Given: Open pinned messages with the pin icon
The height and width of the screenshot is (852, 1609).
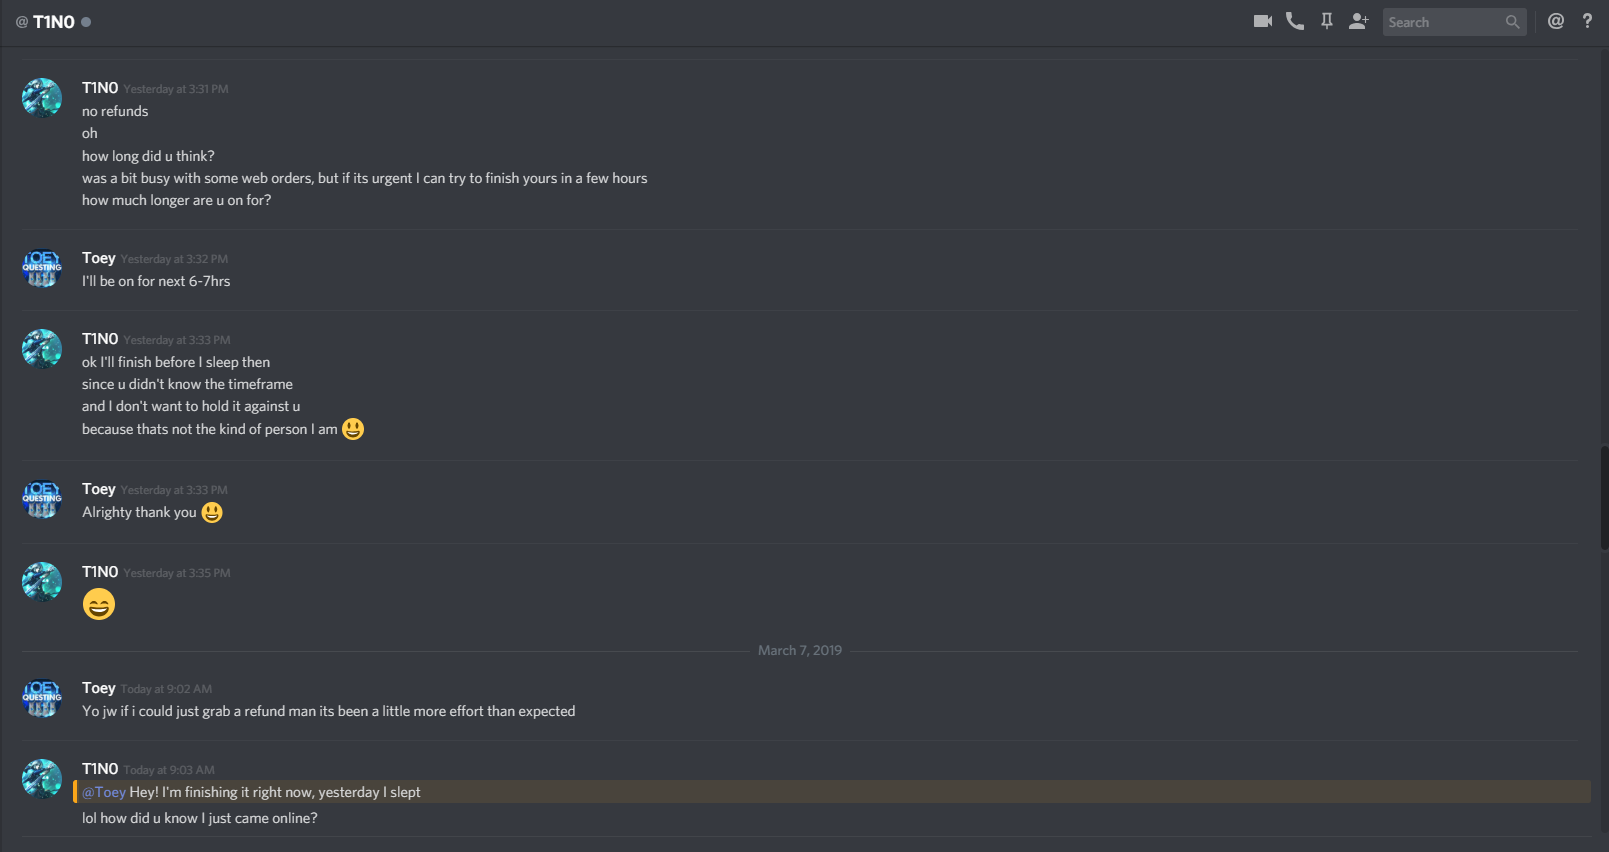Looking at the screenshot, I should pyautogui.click(x=1327, y=21).
